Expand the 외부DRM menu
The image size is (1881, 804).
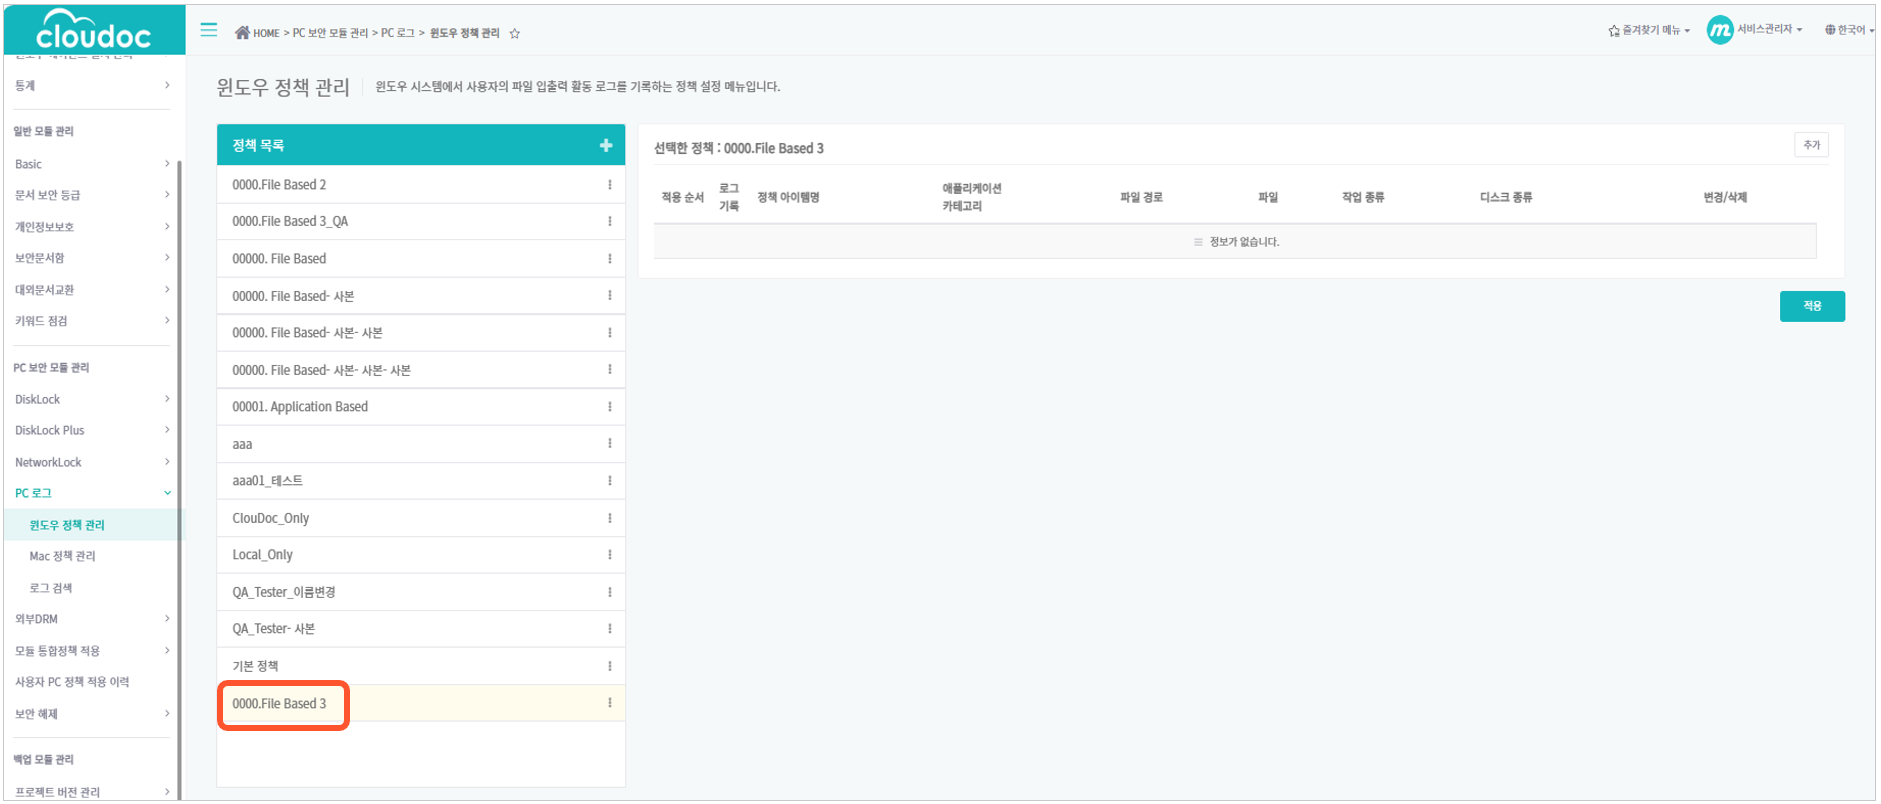(91, 619)
